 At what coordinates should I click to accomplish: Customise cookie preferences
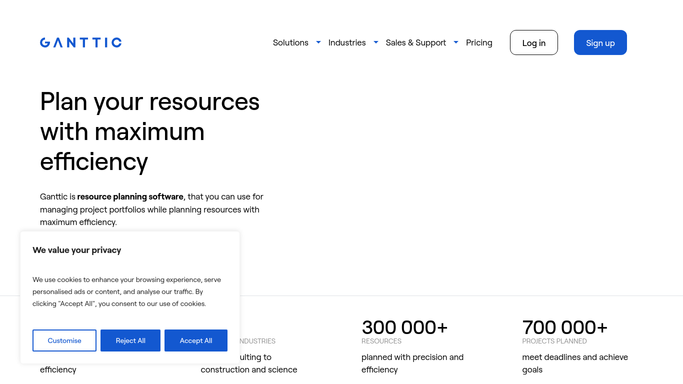coord(64,340)
